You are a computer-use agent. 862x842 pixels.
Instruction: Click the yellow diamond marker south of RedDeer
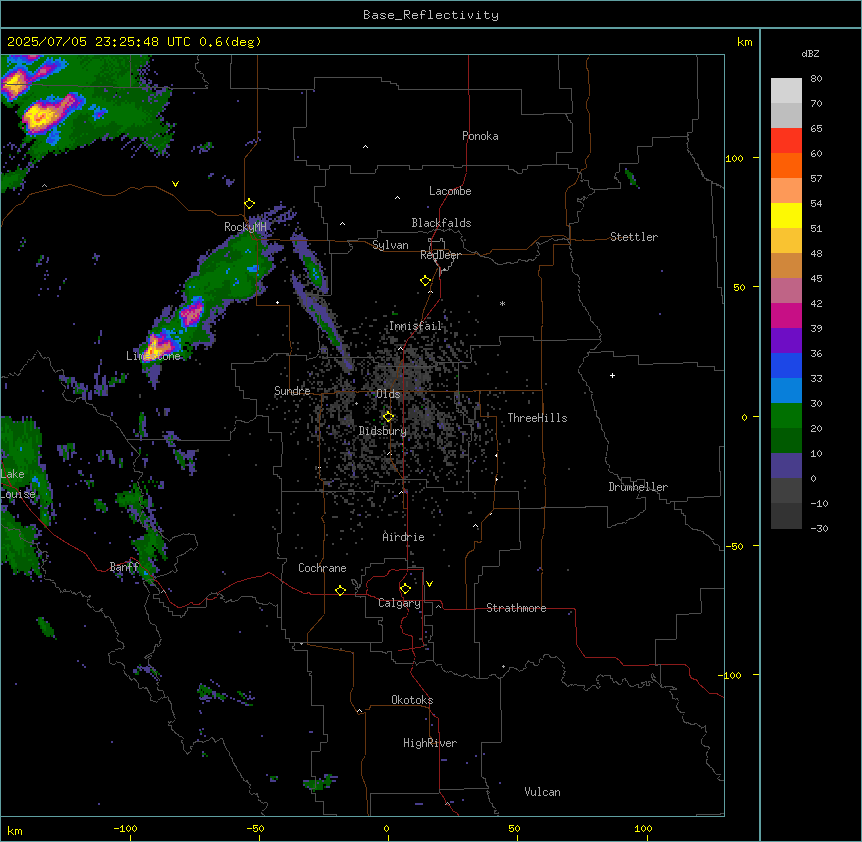pos(426,281)
